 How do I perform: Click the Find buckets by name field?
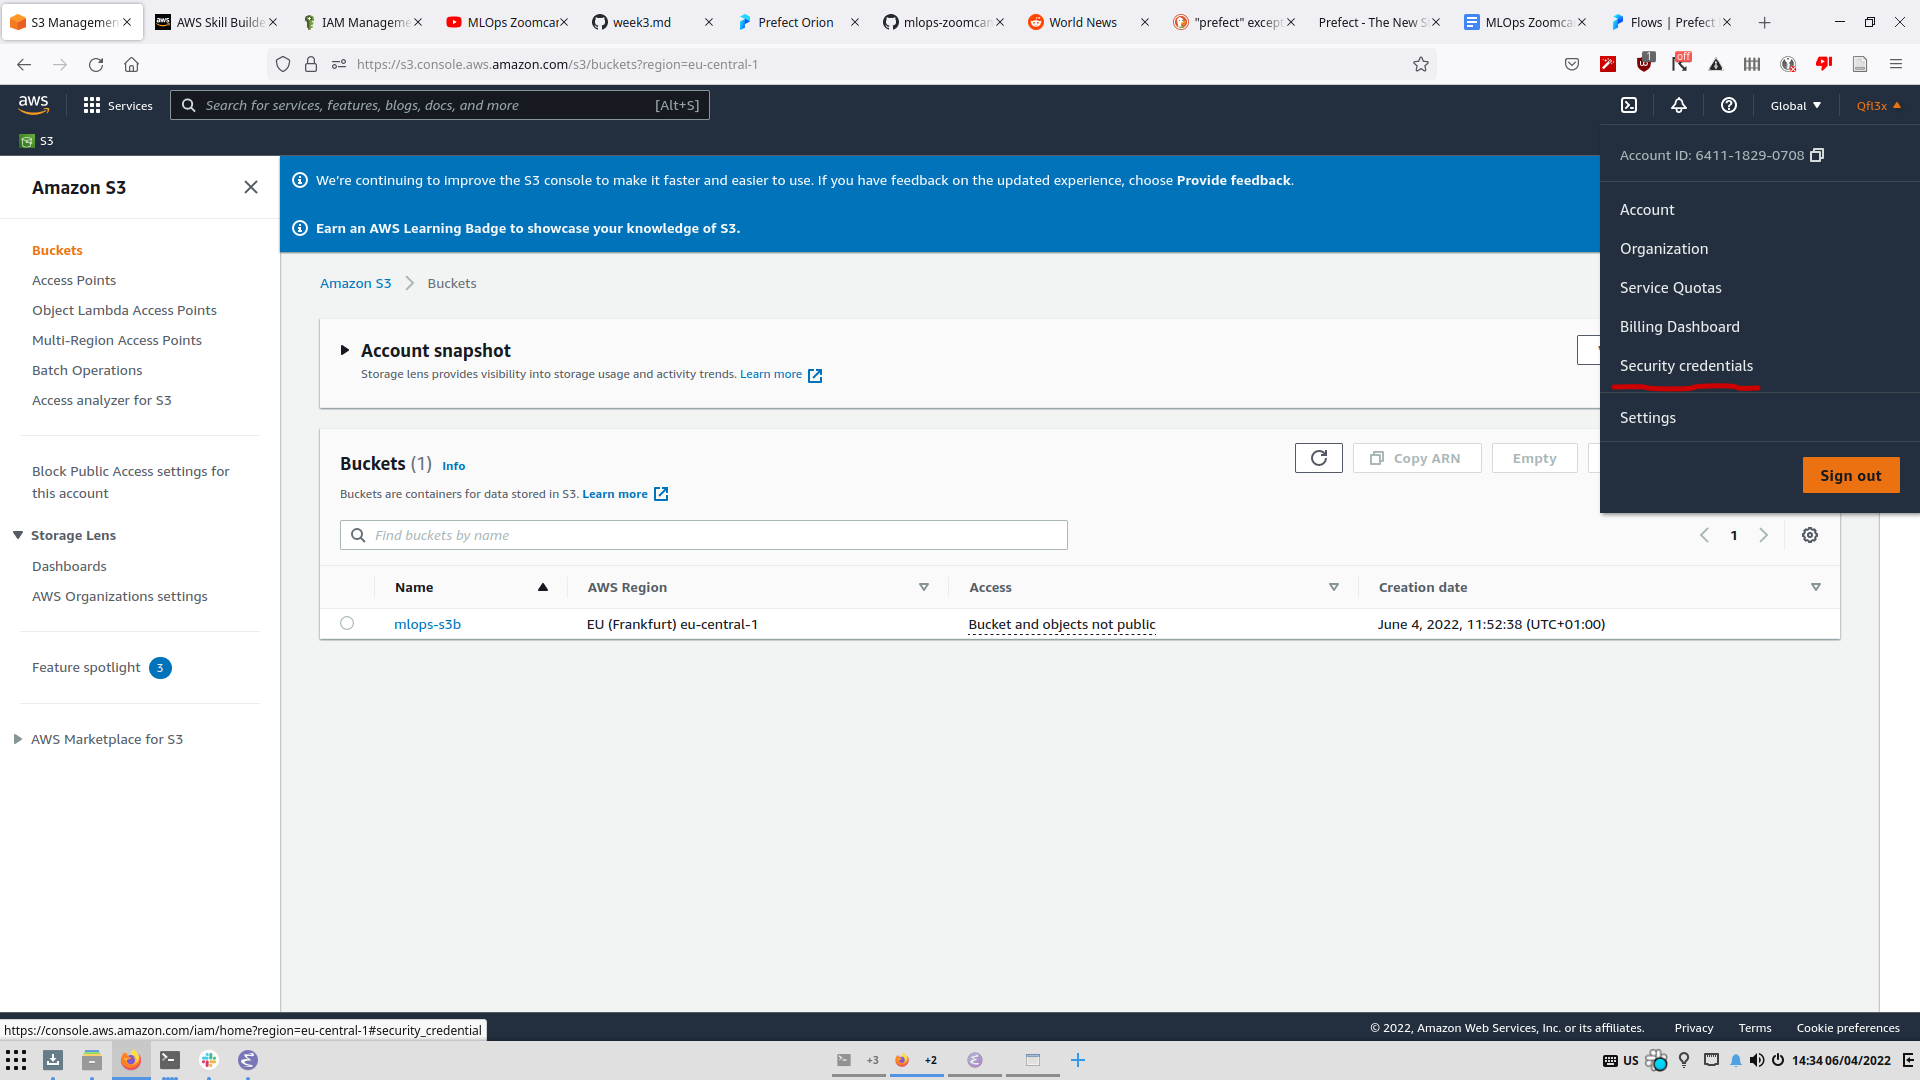pos(704,535)
